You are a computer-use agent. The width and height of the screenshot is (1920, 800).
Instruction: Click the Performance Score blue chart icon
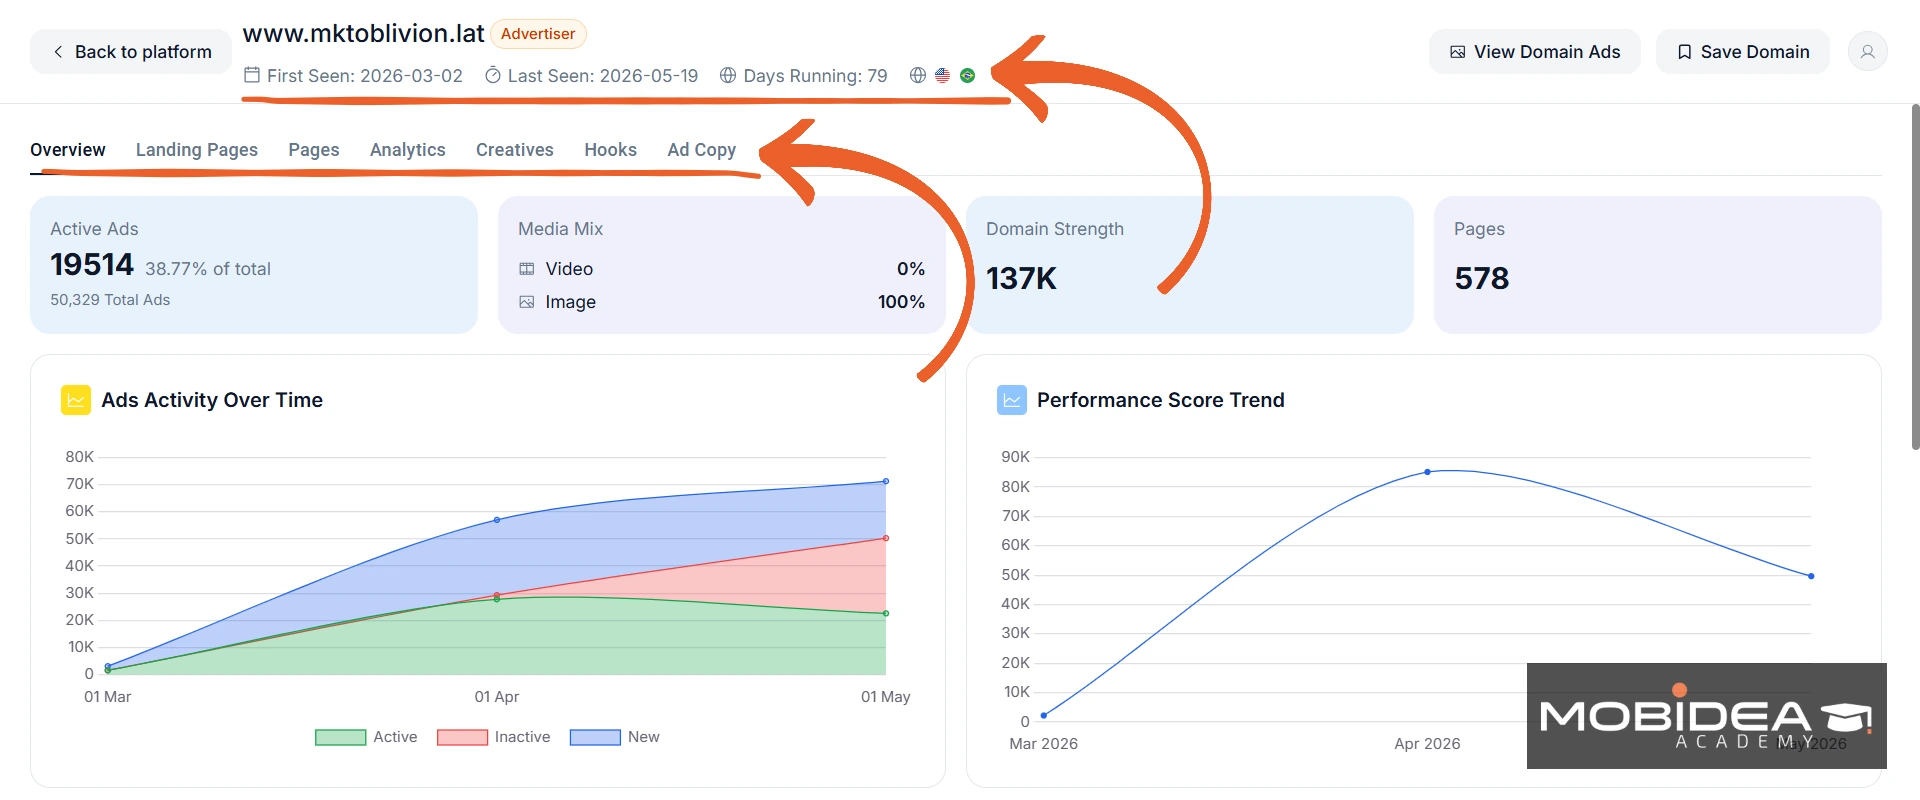coord(1012,400)
